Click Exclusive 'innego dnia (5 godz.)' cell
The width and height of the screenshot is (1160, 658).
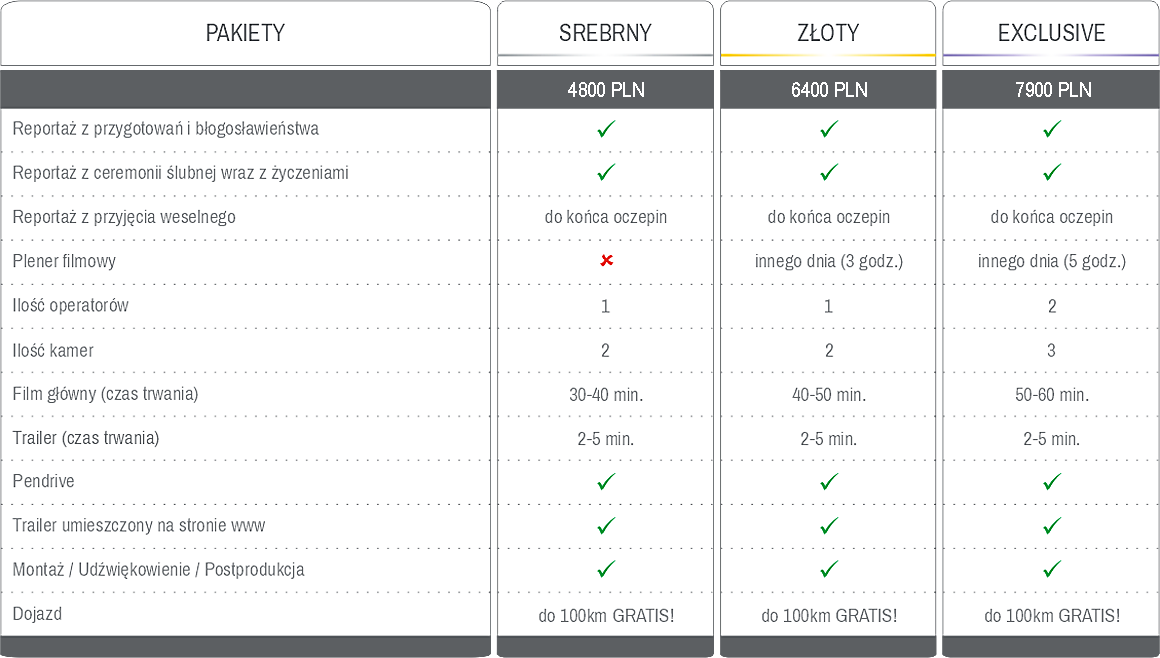(x=1052, y=261)
